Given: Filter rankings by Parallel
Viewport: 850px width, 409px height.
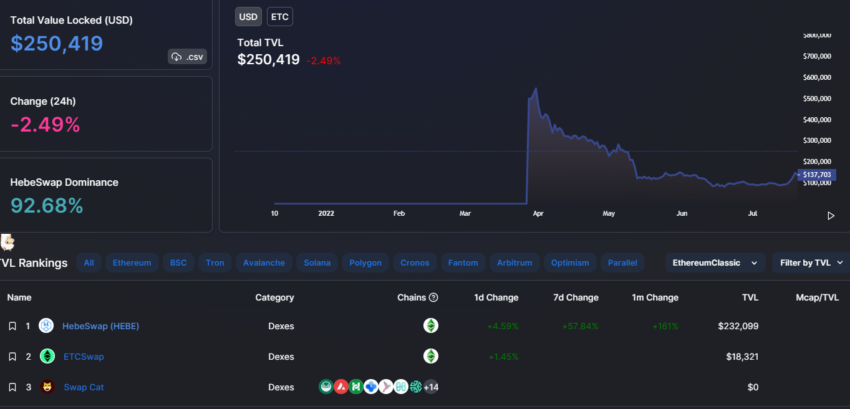Looking at the screenshot, I should [x=622, y=263].
